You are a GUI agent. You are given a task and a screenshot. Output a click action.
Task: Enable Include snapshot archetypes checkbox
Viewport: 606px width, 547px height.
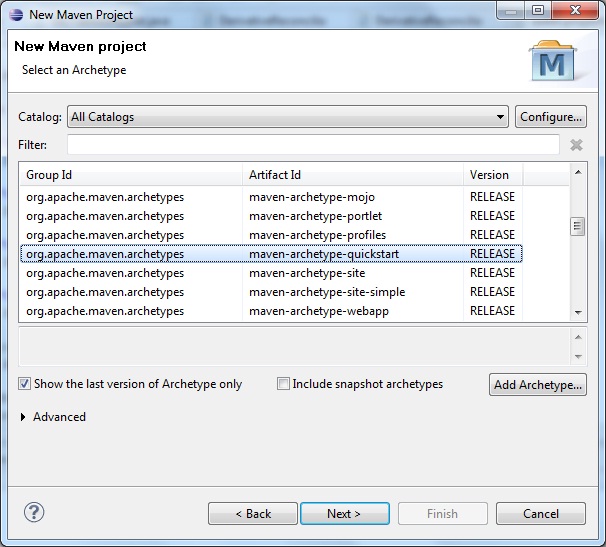tap(283, 384)
